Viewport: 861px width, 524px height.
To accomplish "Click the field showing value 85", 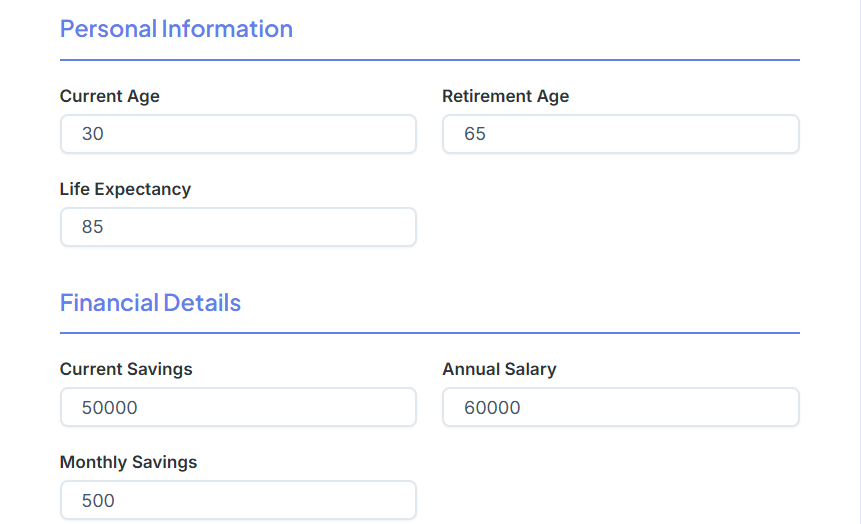I will pos(238,227).
